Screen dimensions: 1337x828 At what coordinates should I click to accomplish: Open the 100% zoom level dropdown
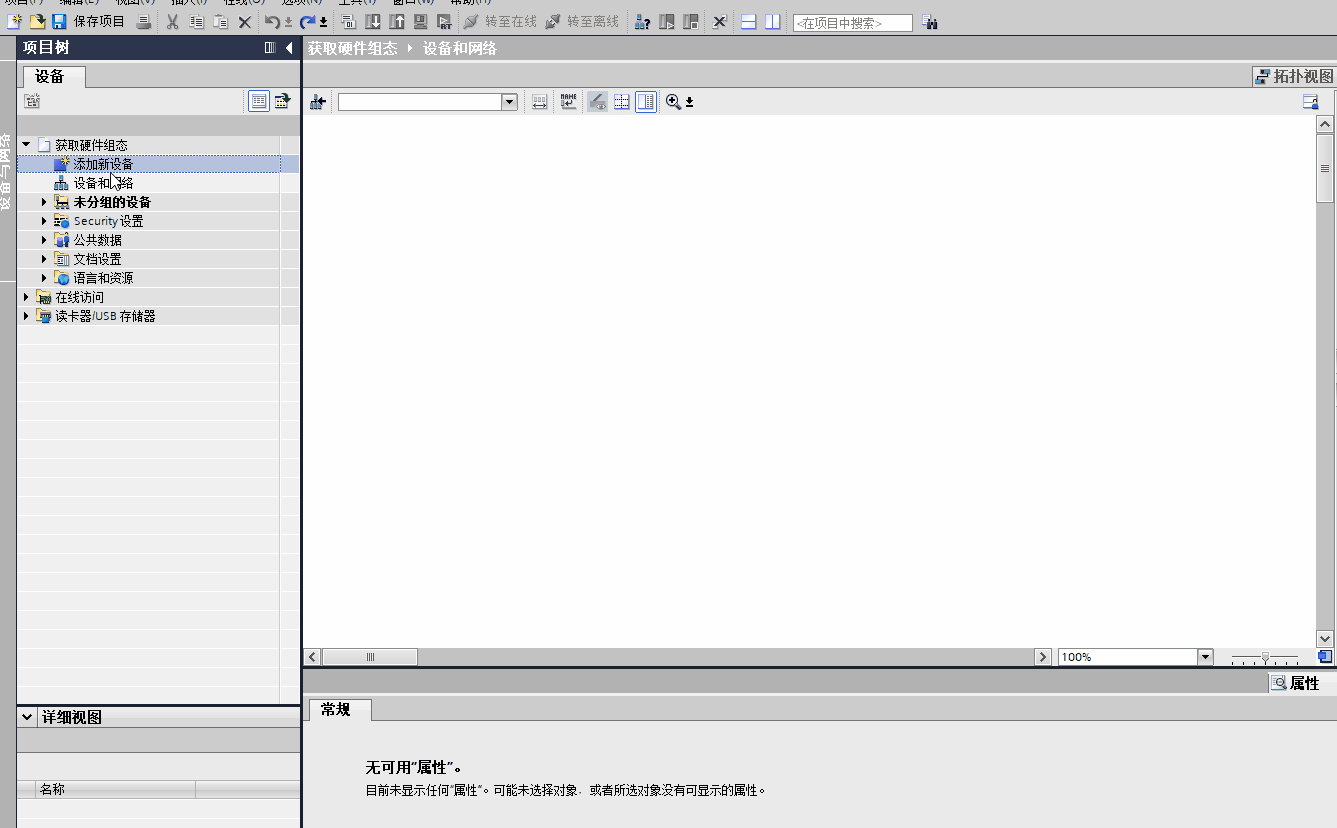pyautogui.click(x=1206, y=657)
